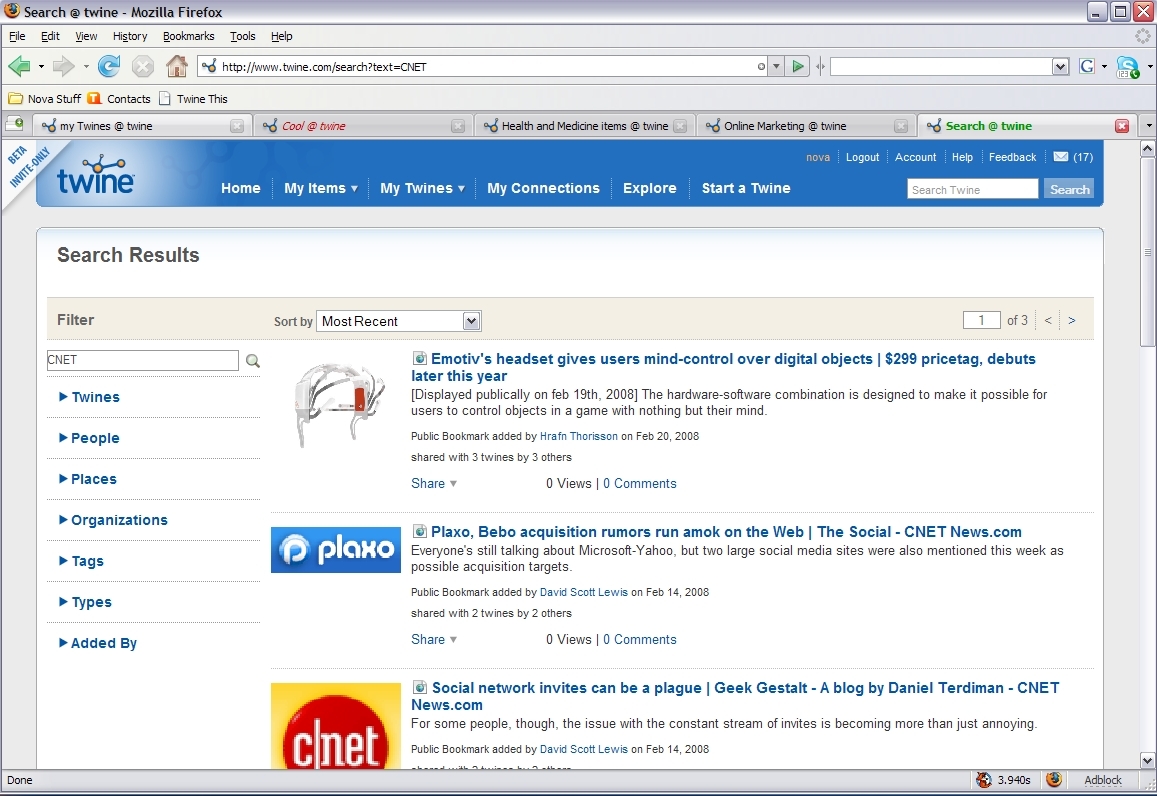Click the browser Back arrow button

[19, 66]
